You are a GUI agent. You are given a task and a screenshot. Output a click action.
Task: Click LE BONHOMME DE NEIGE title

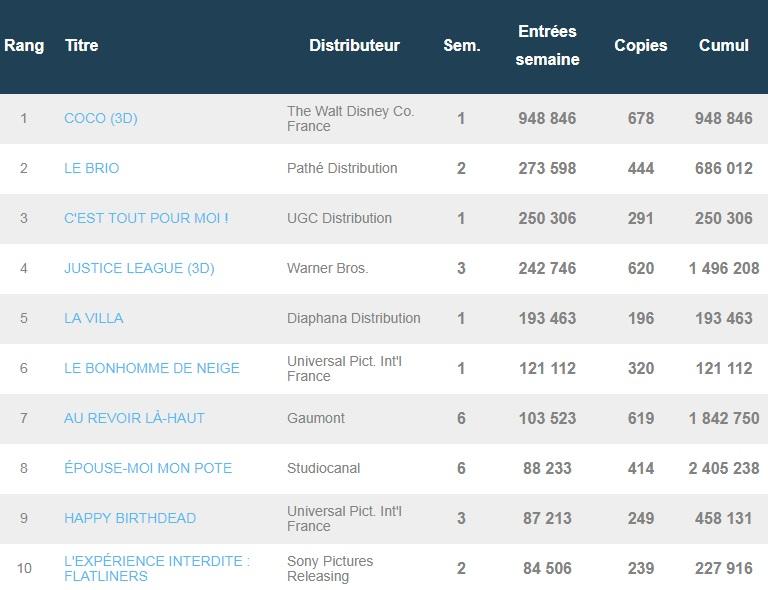click(151, 368)
